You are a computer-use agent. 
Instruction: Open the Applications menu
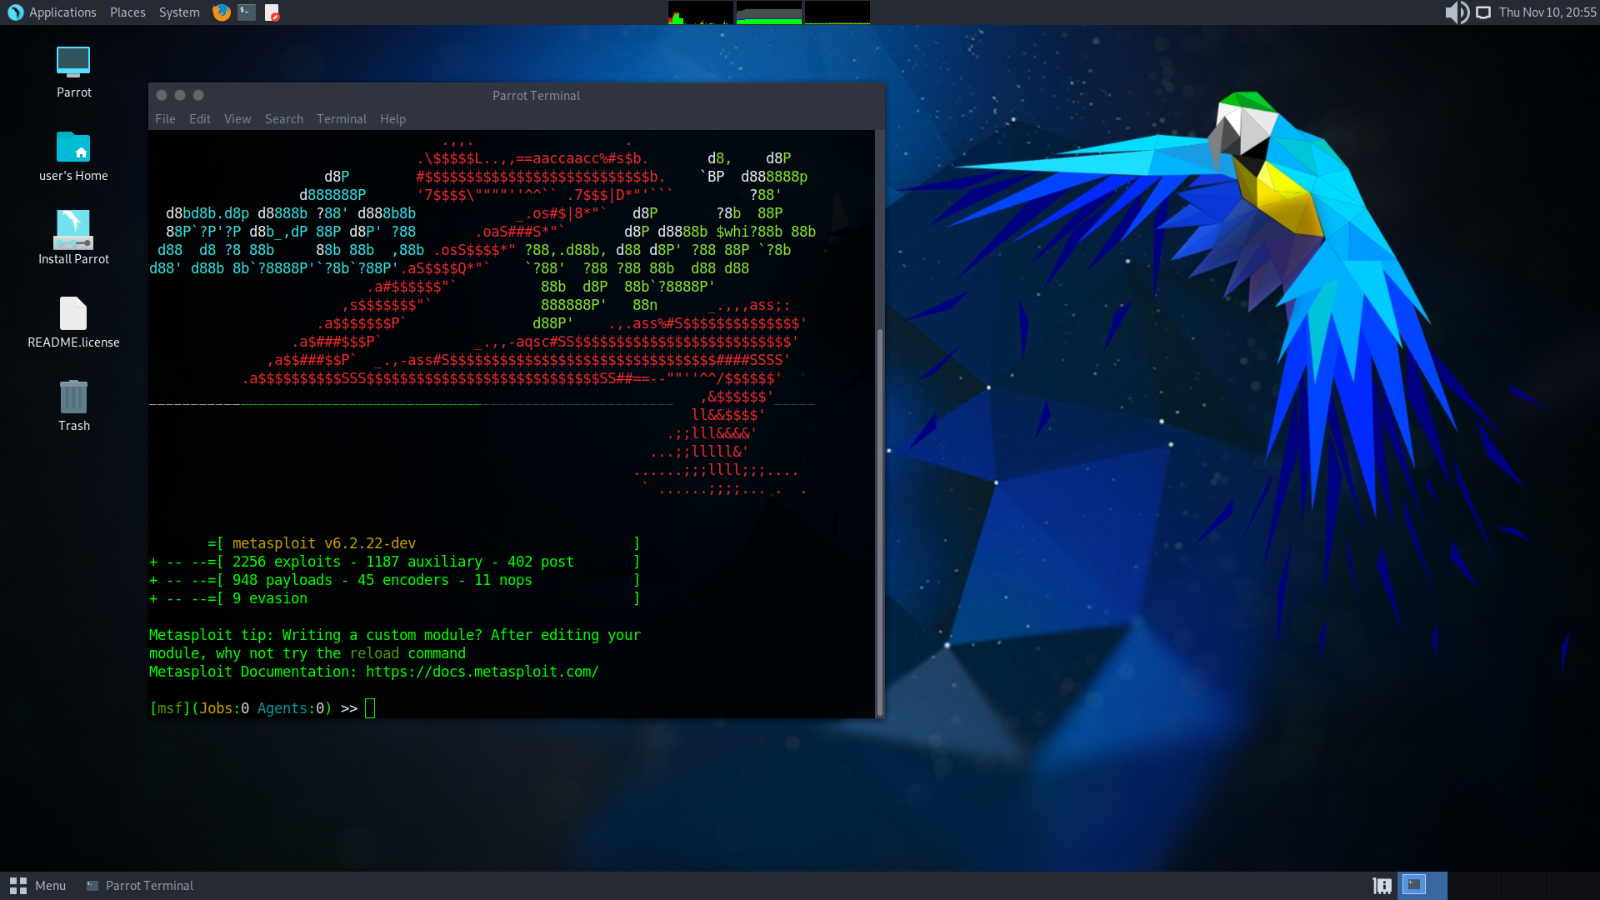52,12
